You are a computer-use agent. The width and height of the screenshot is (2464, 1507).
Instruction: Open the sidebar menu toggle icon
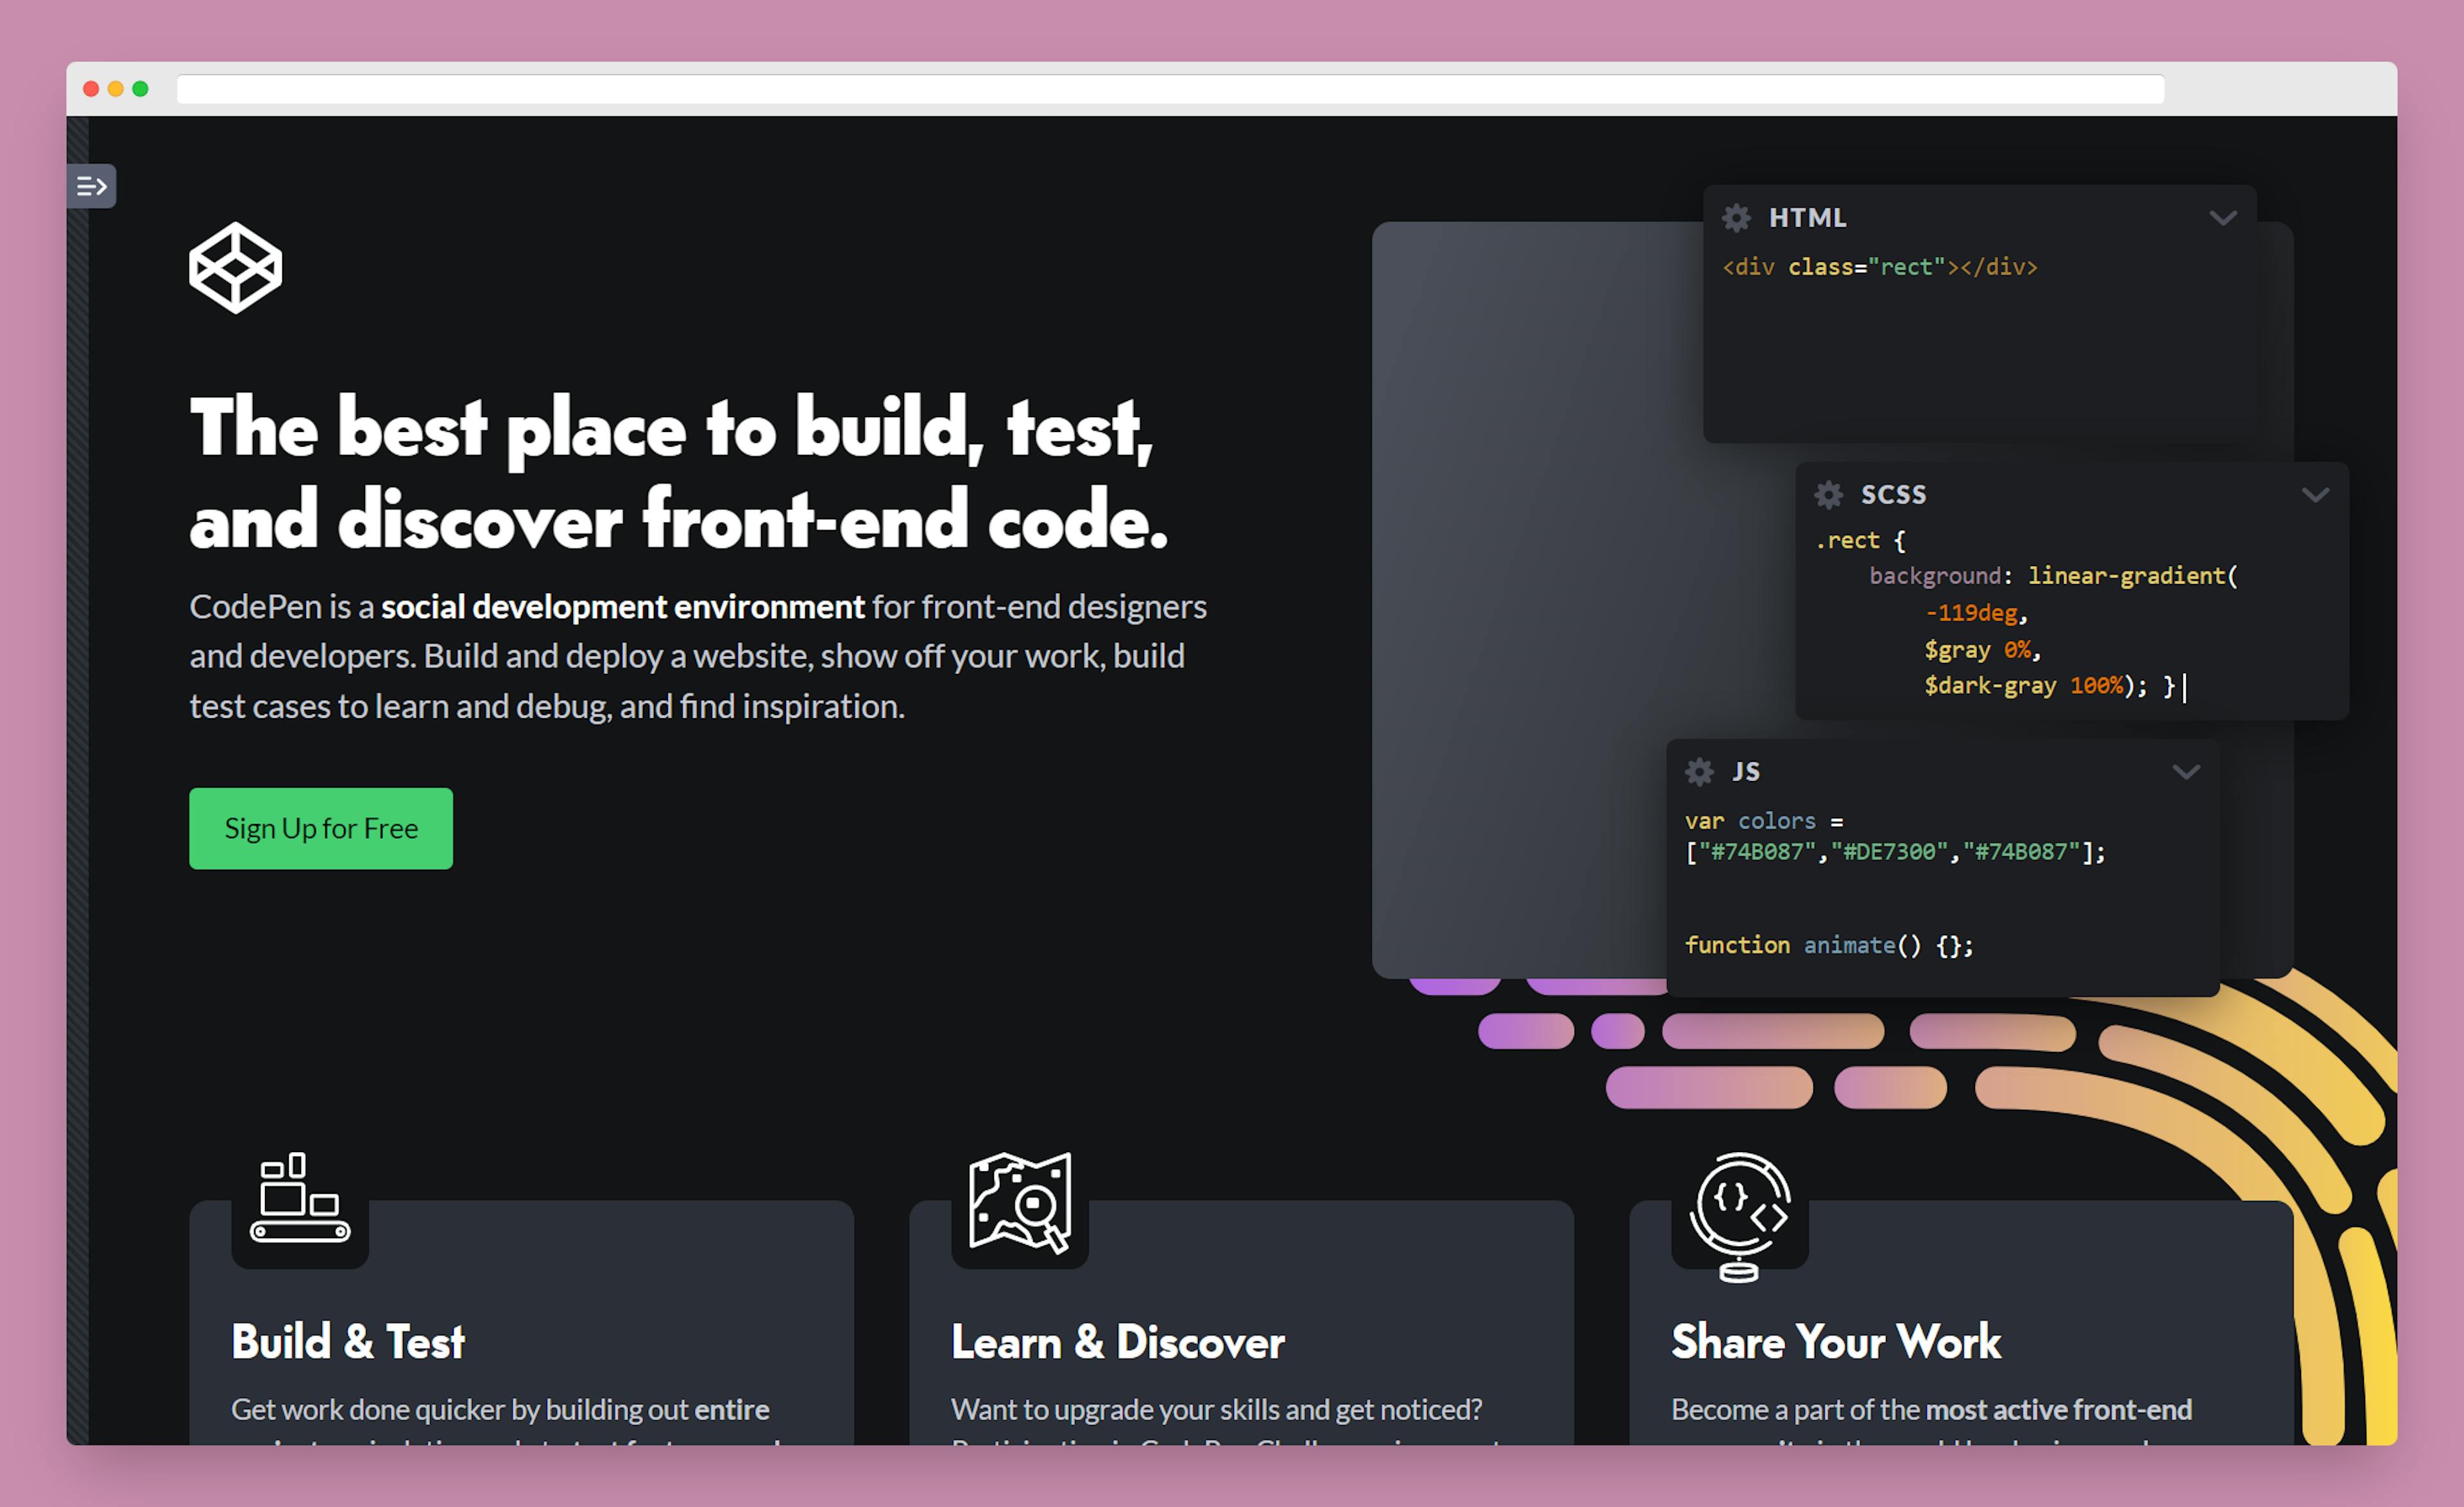91,186
